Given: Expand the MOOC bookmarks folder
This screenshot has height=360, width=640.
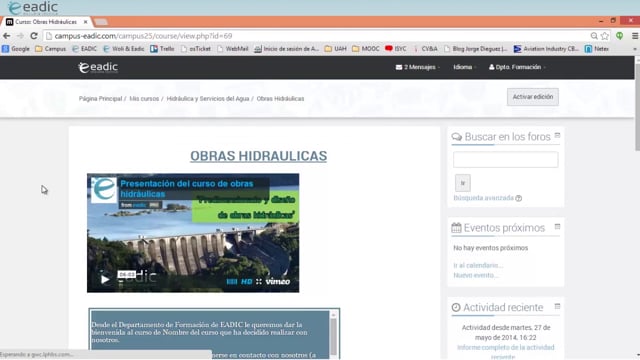Looking at the screenshot, I should [x=366, y=49].
